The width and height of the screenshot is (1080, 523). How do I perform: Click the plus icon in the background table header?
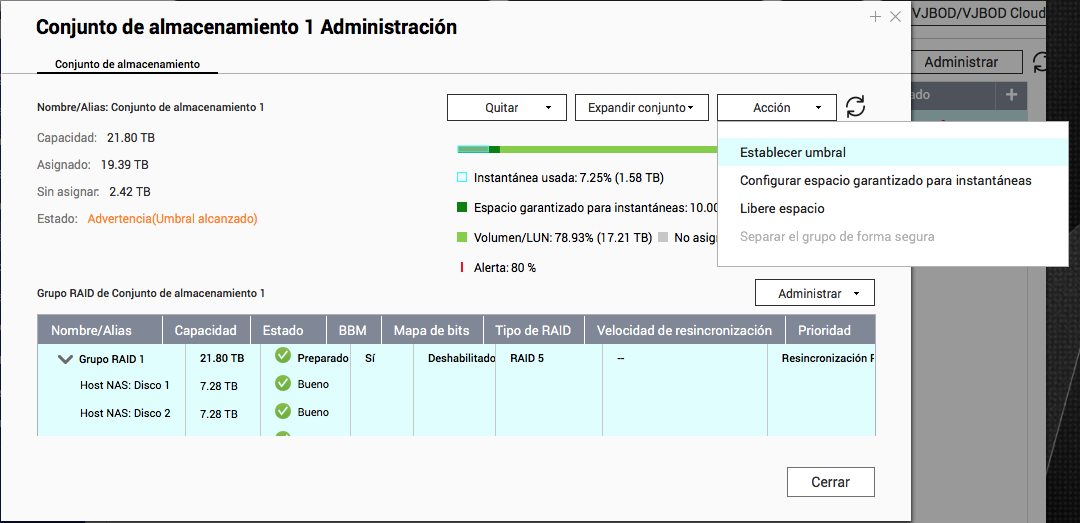coord(1011,95)
